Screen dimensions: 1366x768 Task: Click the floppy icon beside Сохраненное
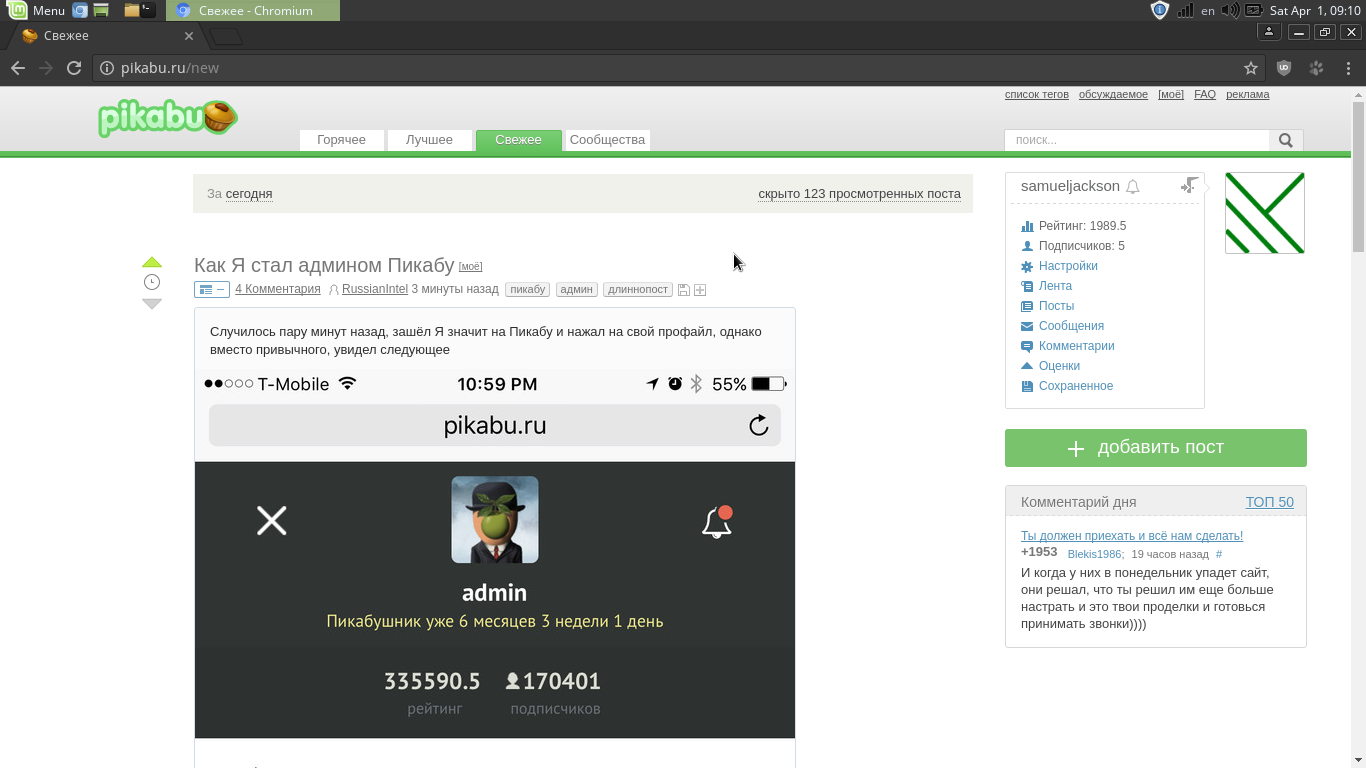(x=1027, y=386)
